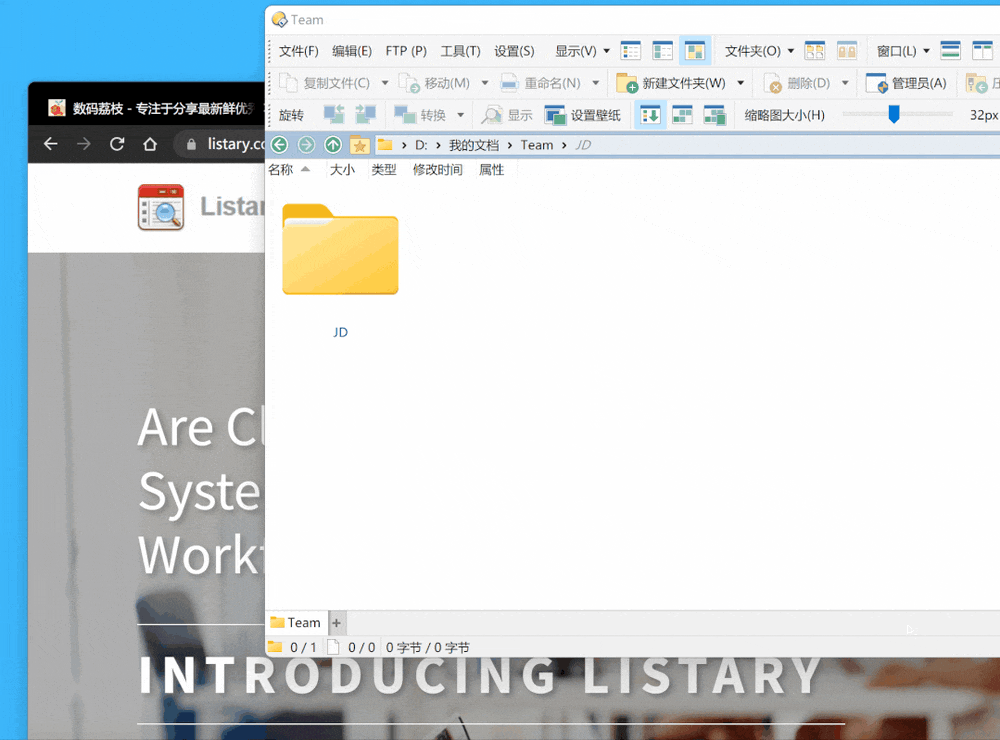Viewport: 1000px width, 740px height.
Task: Toggle the details list view mode button
Action: point(631,51)
